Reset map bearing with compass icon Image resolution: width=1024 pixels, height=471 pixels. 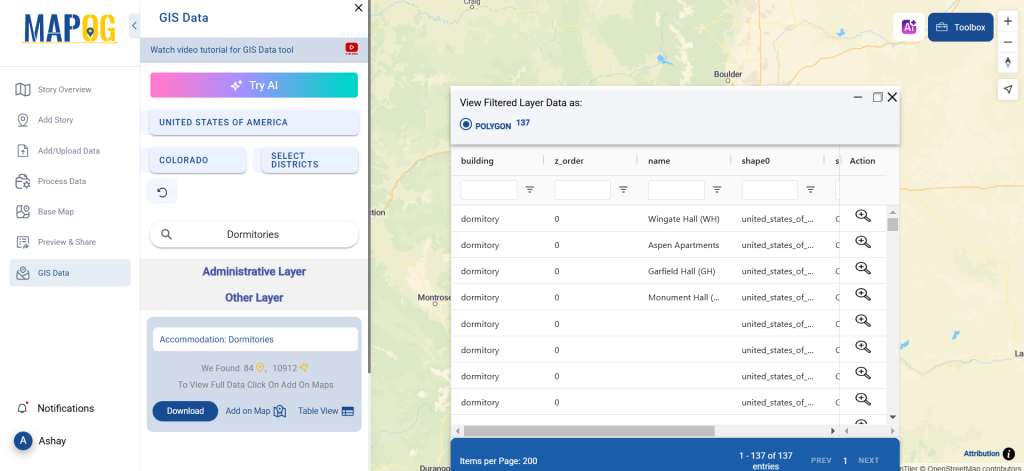[x=1007, y=63]
